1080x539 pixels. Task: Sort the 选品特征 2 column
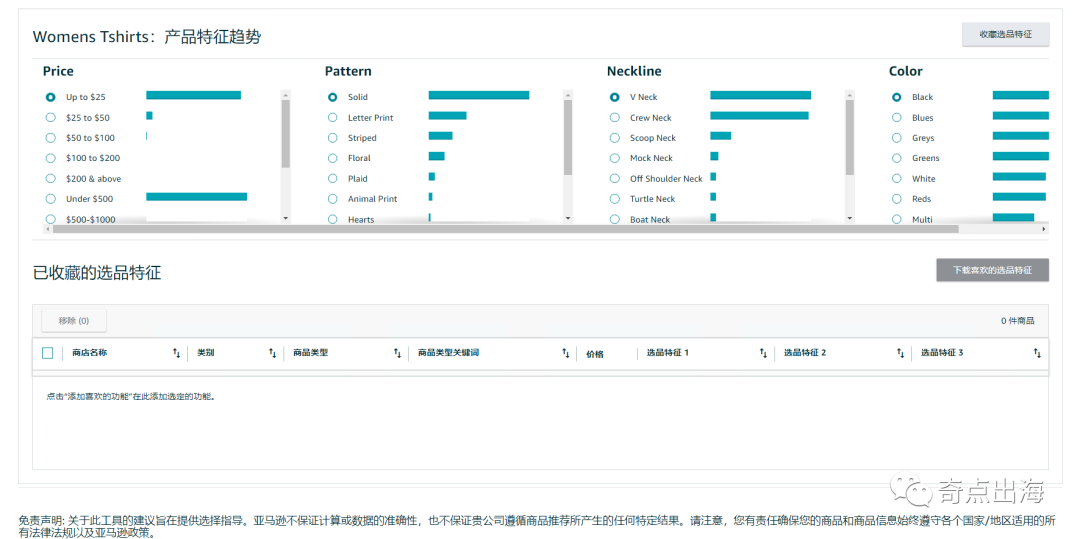coord(900,353)
